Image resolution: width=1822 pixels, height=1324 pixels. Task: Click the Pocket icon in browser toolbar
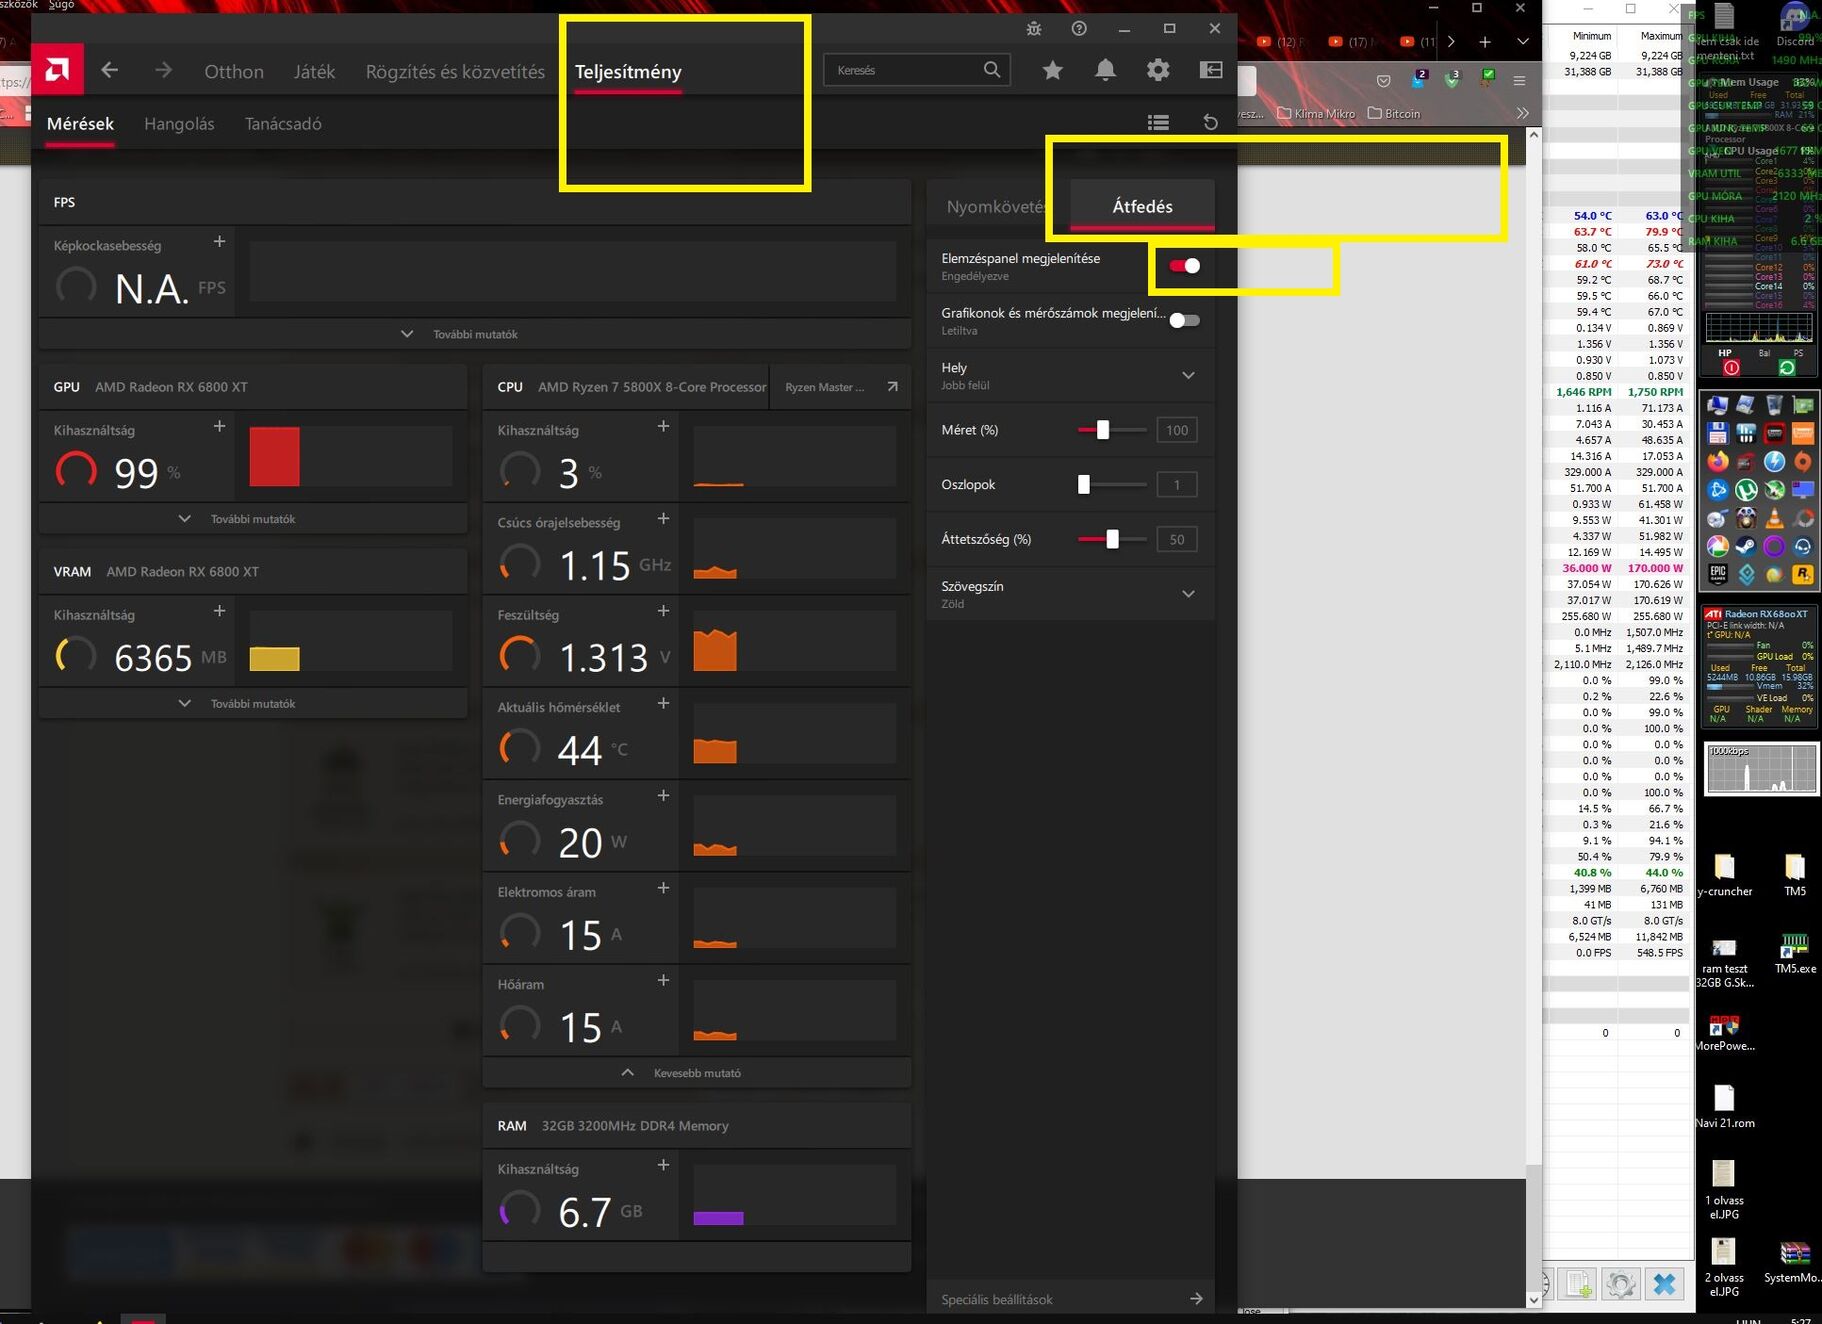(x=1384, y=81)
